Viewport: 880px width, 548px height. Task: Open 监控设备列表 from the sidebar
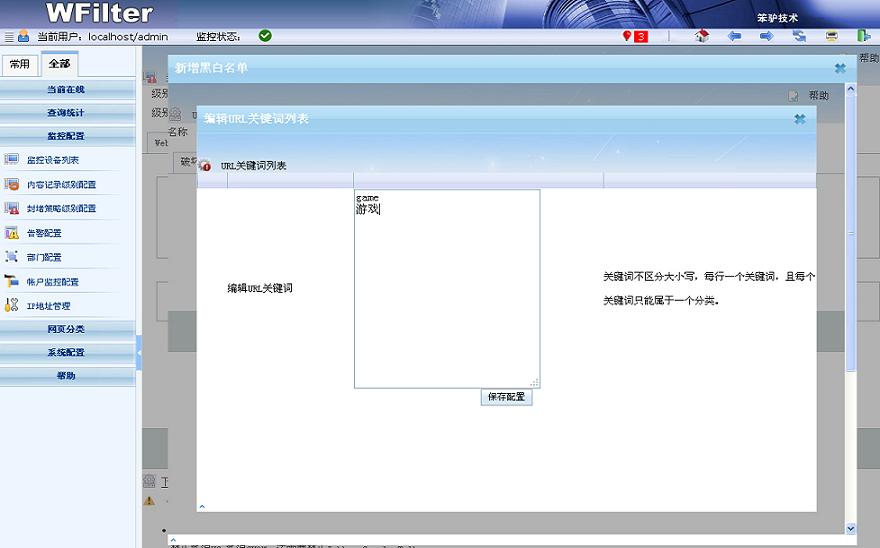(53, 160)
